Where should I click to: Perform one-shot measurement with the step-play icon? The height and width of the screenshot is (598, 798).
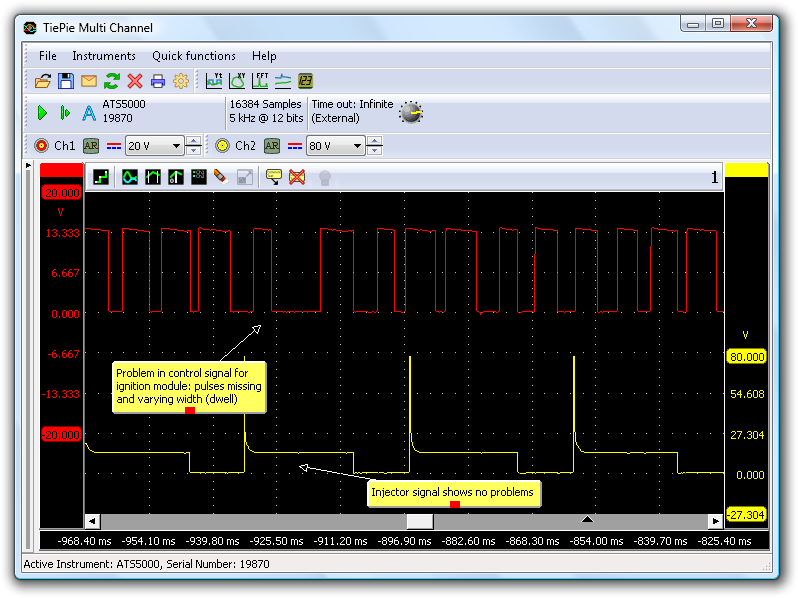tap(65, 112)
